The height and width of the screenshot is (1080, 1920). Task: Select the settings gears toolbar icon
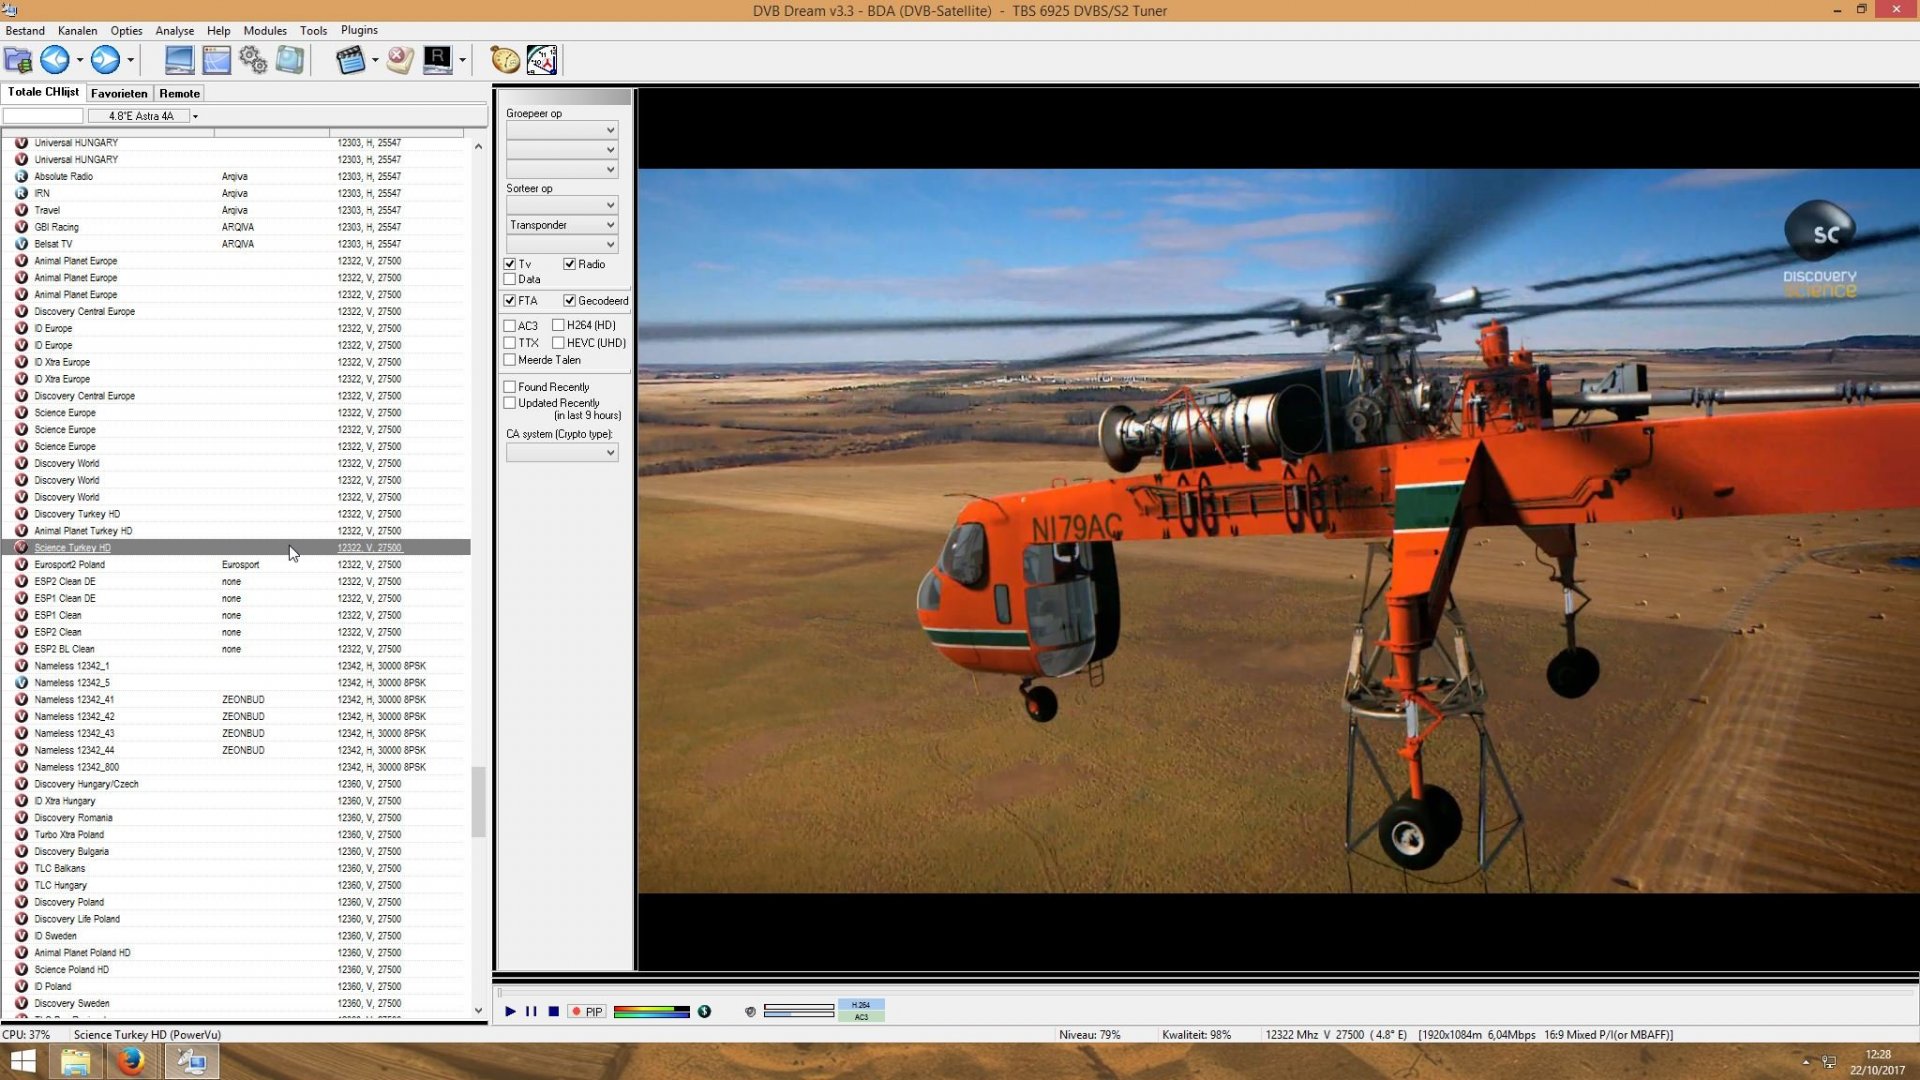click(252, 60)
